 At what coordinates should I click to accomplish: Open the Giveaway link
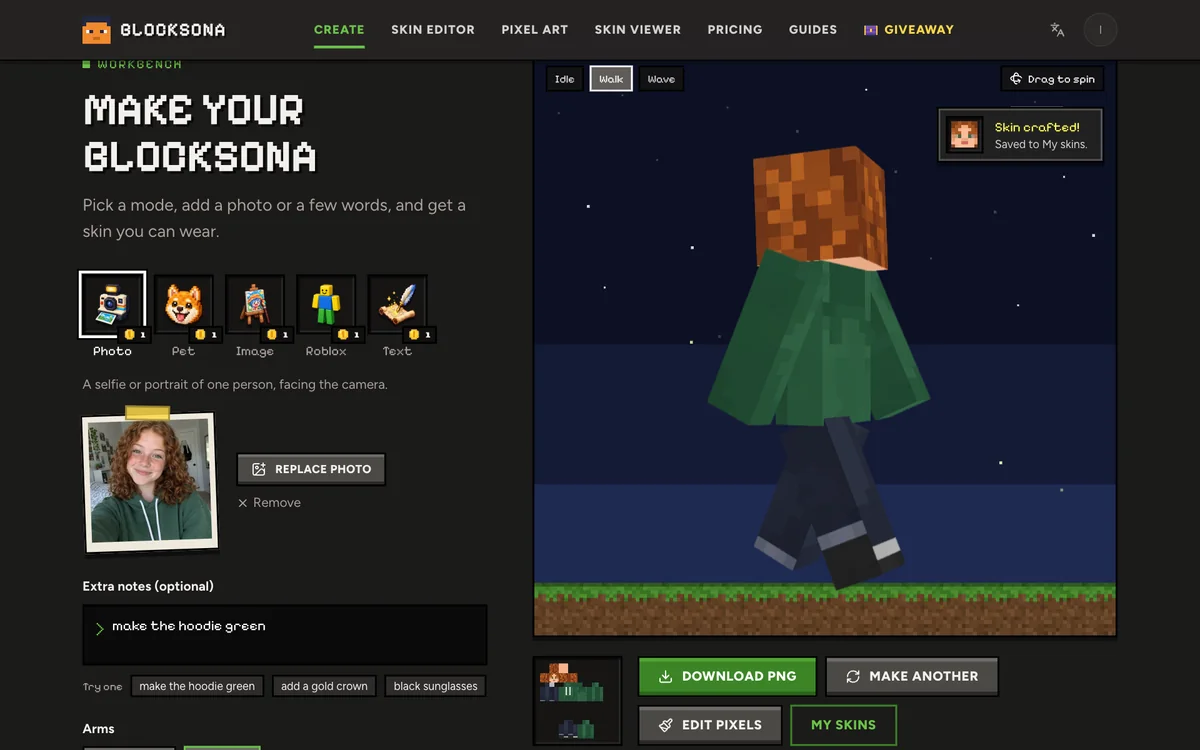[x=909, y=30]
